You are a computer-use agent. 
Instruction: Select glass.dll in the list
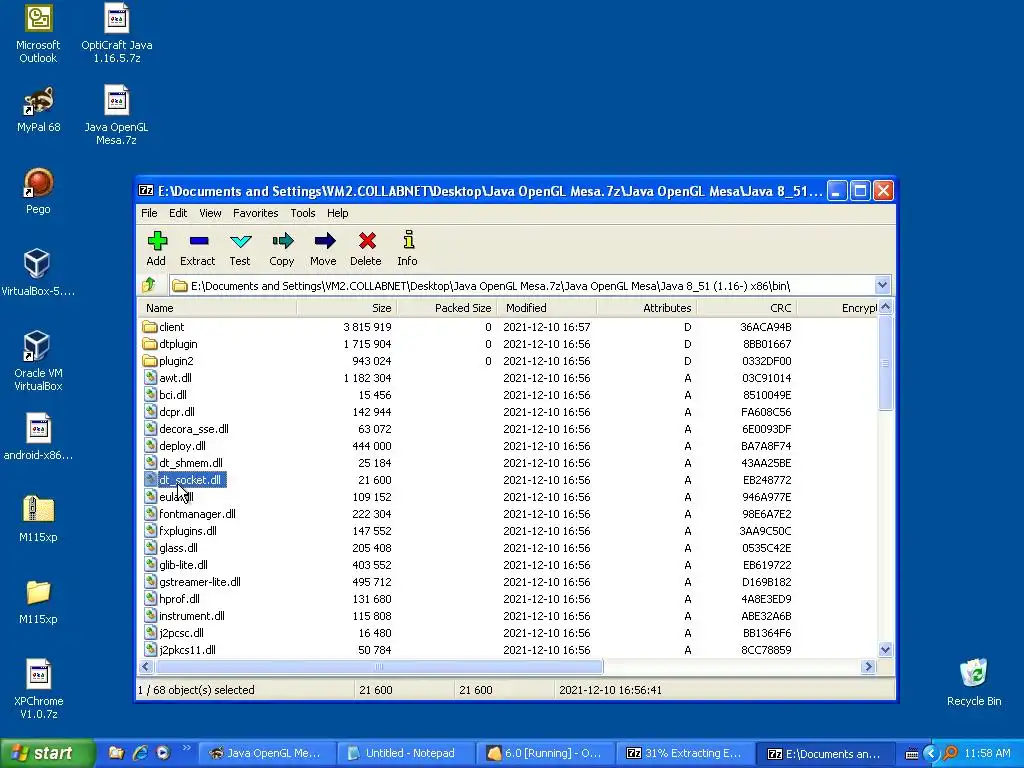pos(509,548)
